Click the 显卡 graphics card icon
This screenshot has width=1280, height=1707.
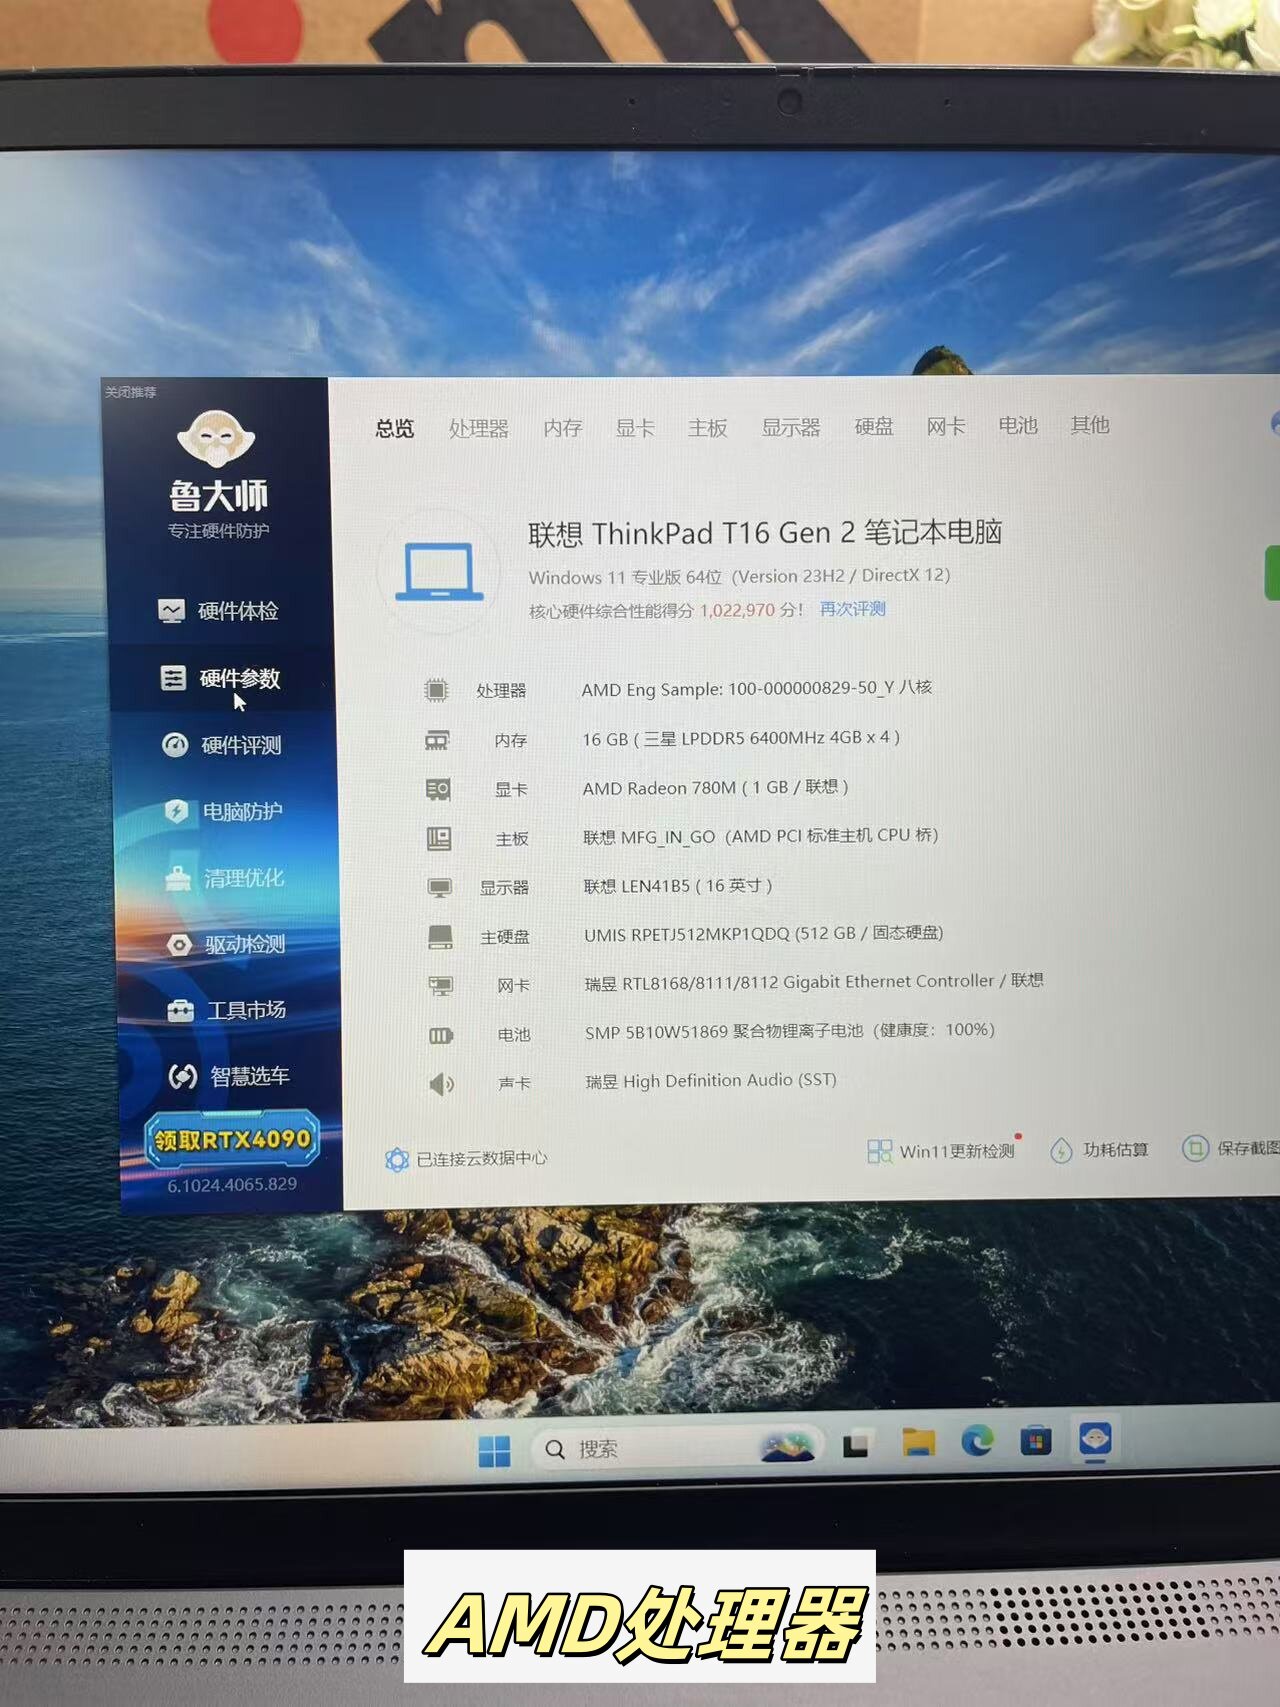438,789
